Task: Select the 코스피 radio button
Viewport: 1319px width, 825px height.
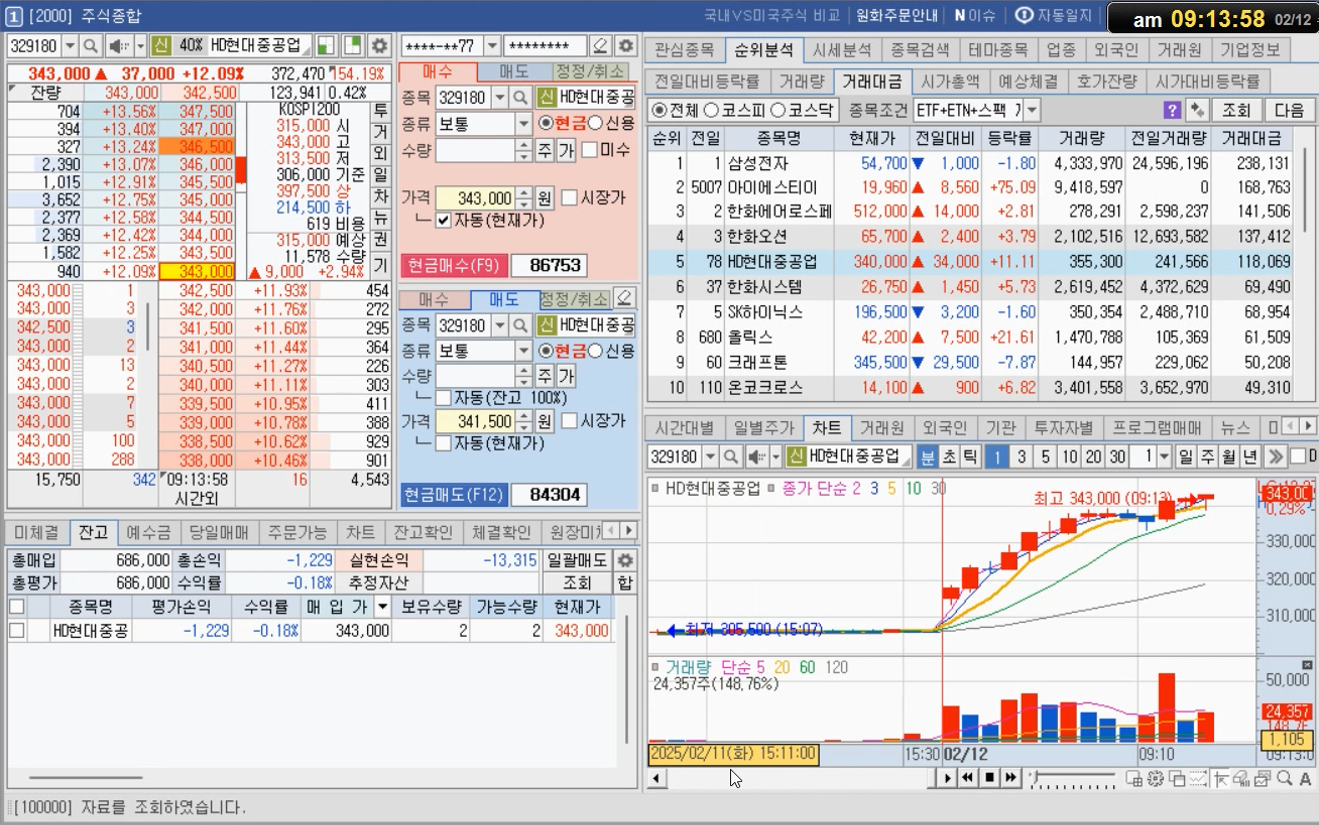Action: 711,110
